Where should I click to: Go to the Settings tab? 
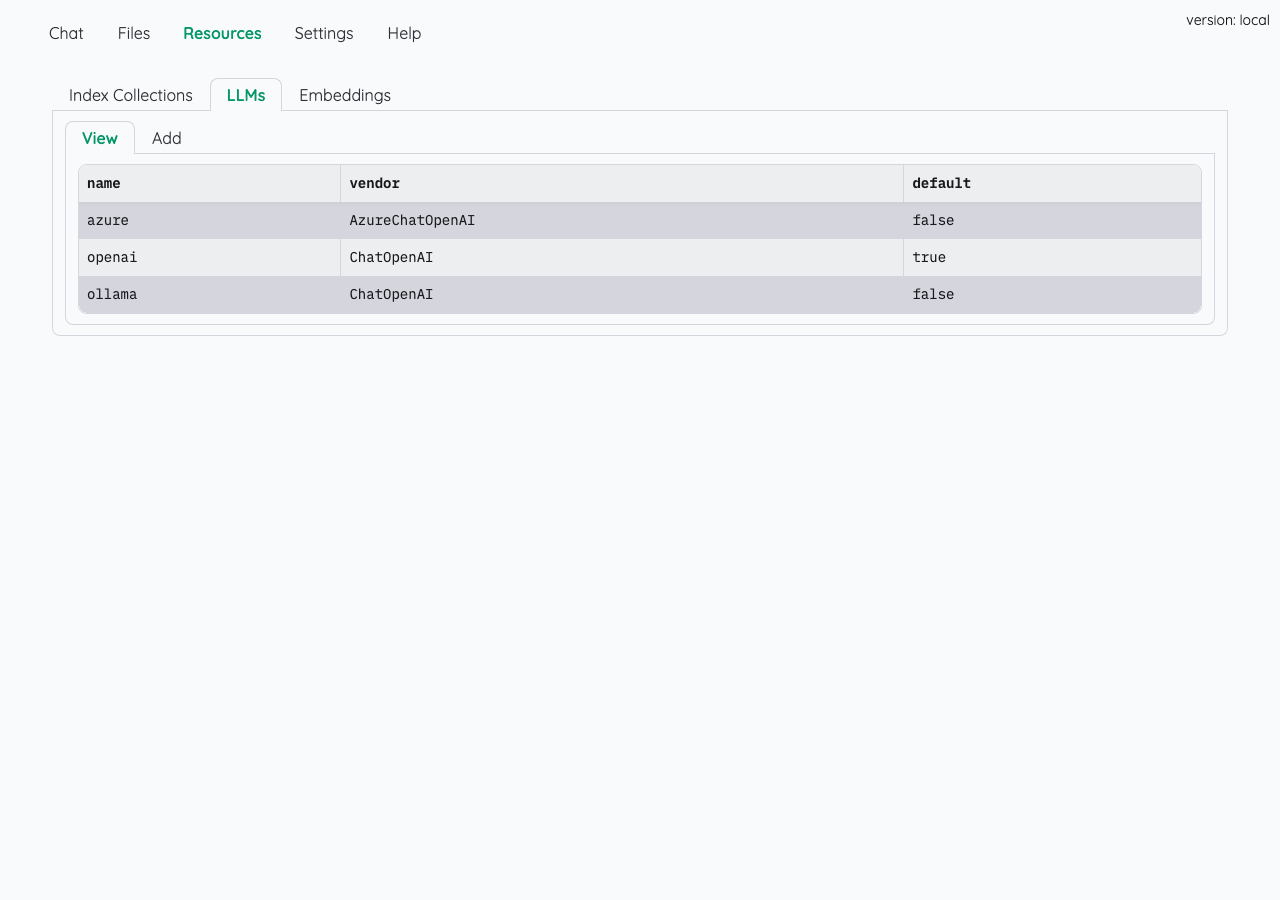tap(324, 33)
